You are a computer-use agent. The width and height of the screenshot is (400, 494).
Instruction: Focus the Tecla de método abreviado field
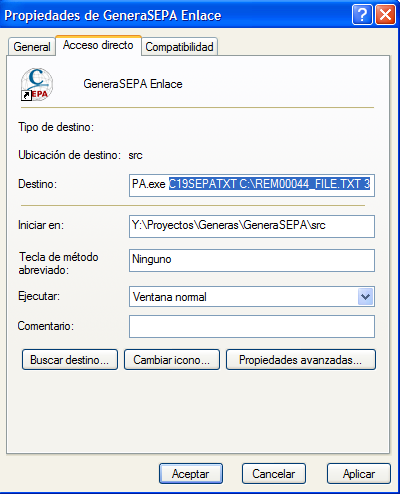pos(252,260)
